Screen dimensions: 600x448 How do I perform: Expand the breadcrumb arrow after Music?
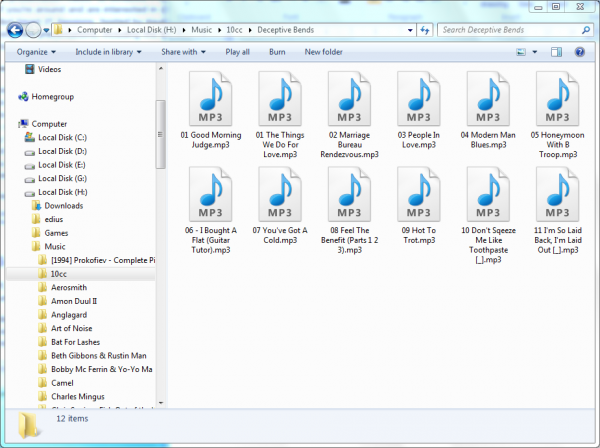219,30
